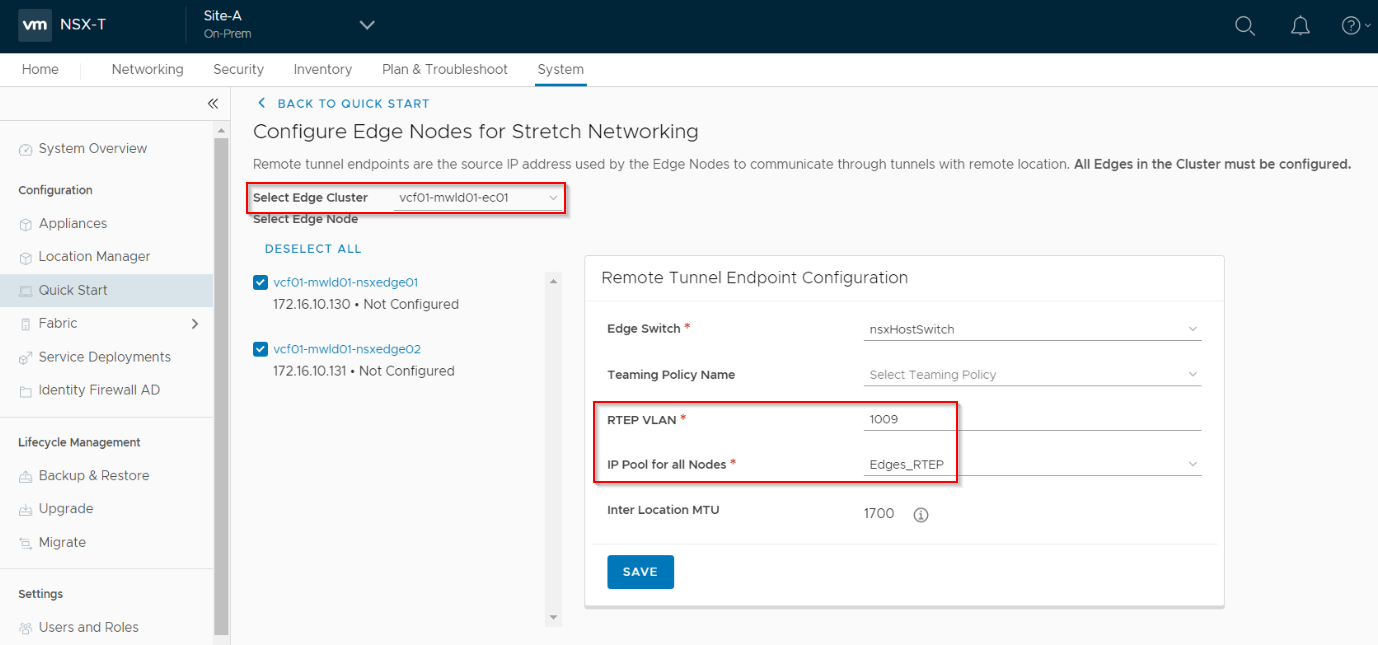Click the VMware NSX-T logo
This screenshot has height=645, width=1378.
pyautogui.click(x=36, y=25)
